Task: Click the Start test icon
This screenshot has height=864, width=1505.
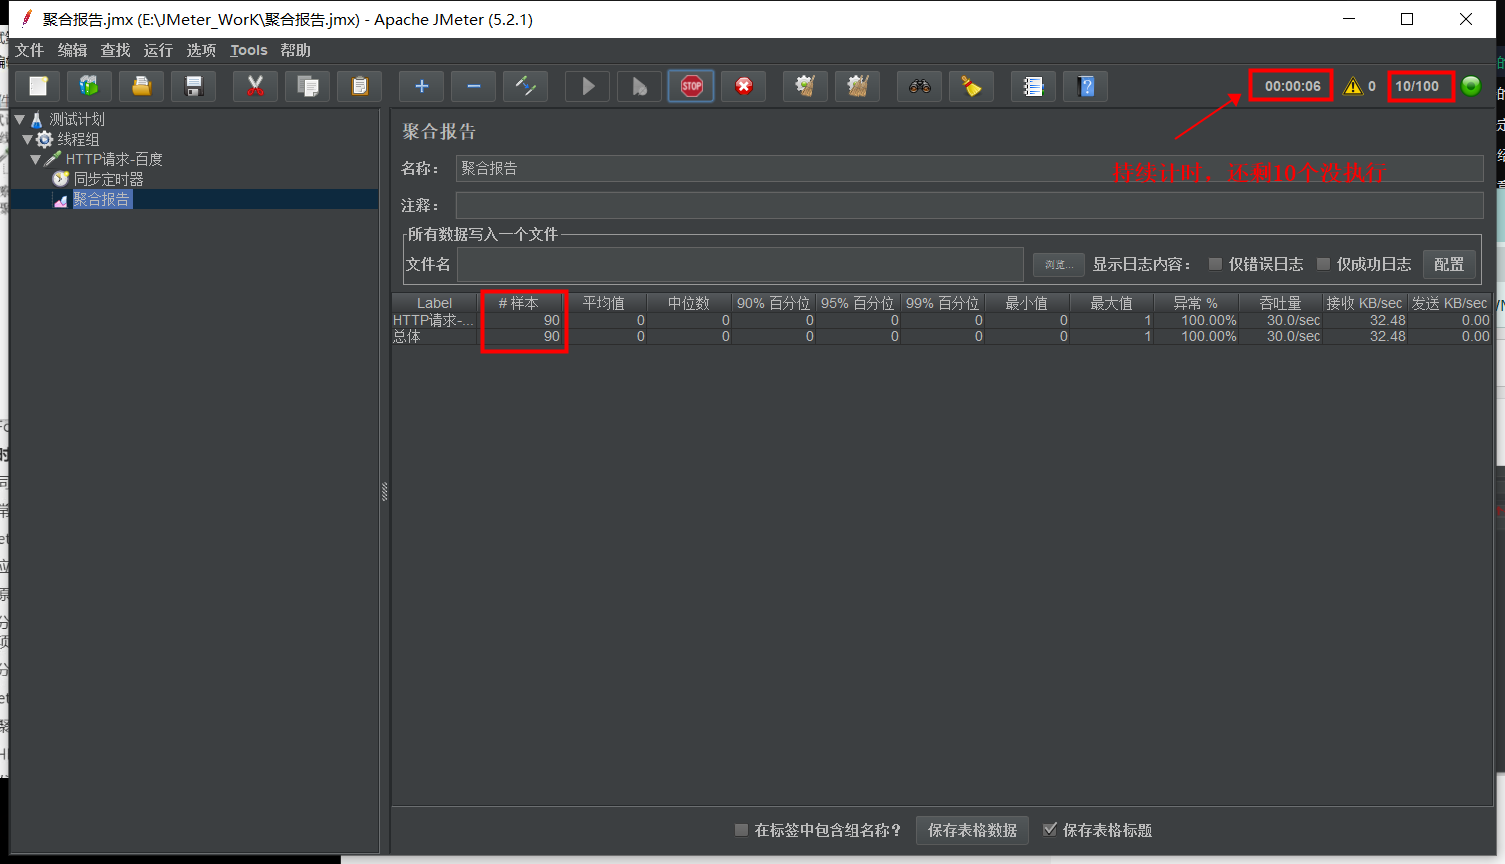Action: (x=587, y=86)
